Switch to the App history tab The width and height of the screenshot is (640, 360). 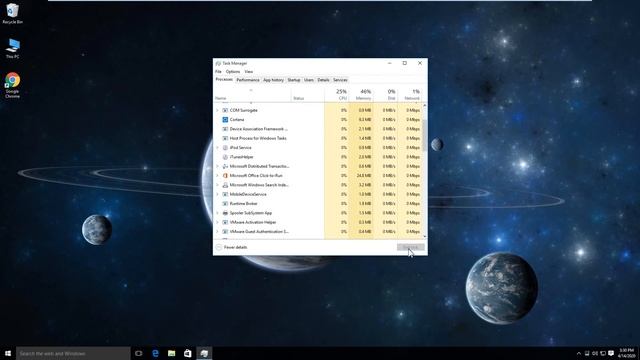pos(273,80)
